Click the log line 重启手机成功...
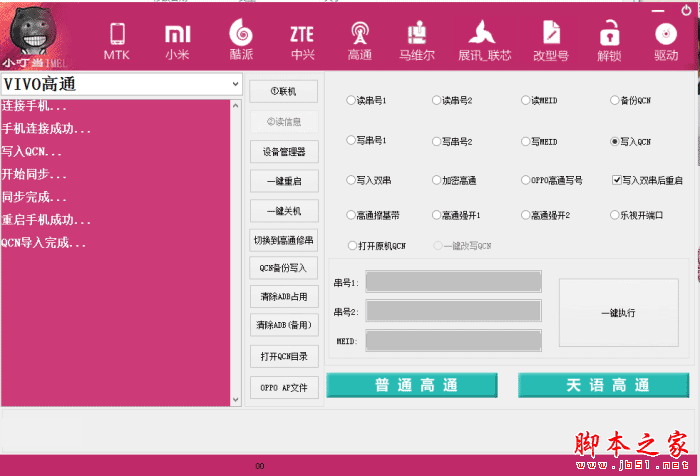The height and width of the screenshot is (476, 700). click(46, 220)
